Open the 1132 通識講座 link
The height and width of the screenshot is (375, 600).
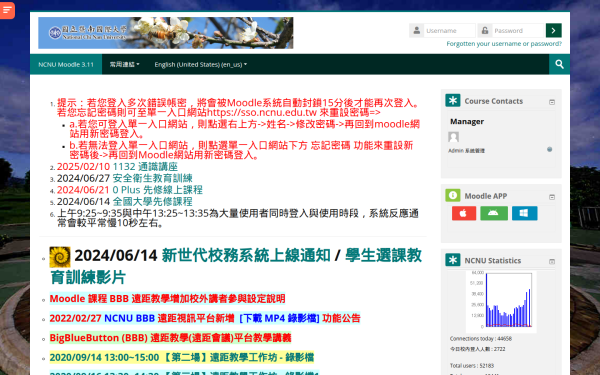point(145,167)
